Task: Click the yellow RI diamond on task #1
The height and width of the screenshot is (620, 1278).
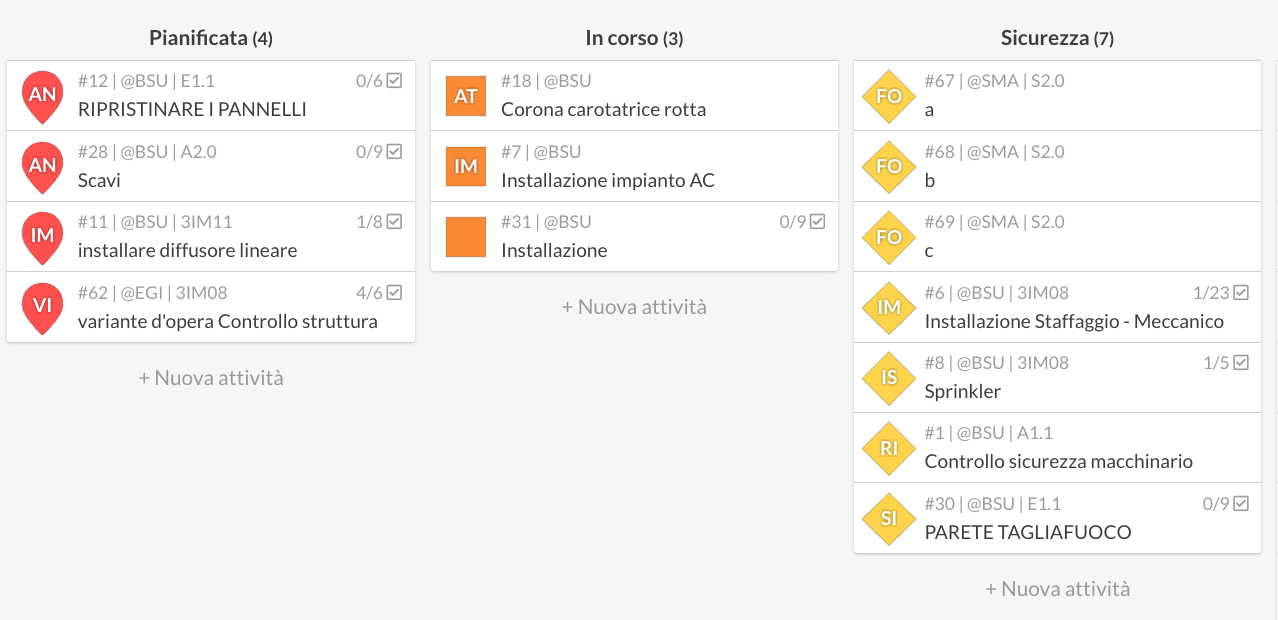Action: click(x=889, y=448)
